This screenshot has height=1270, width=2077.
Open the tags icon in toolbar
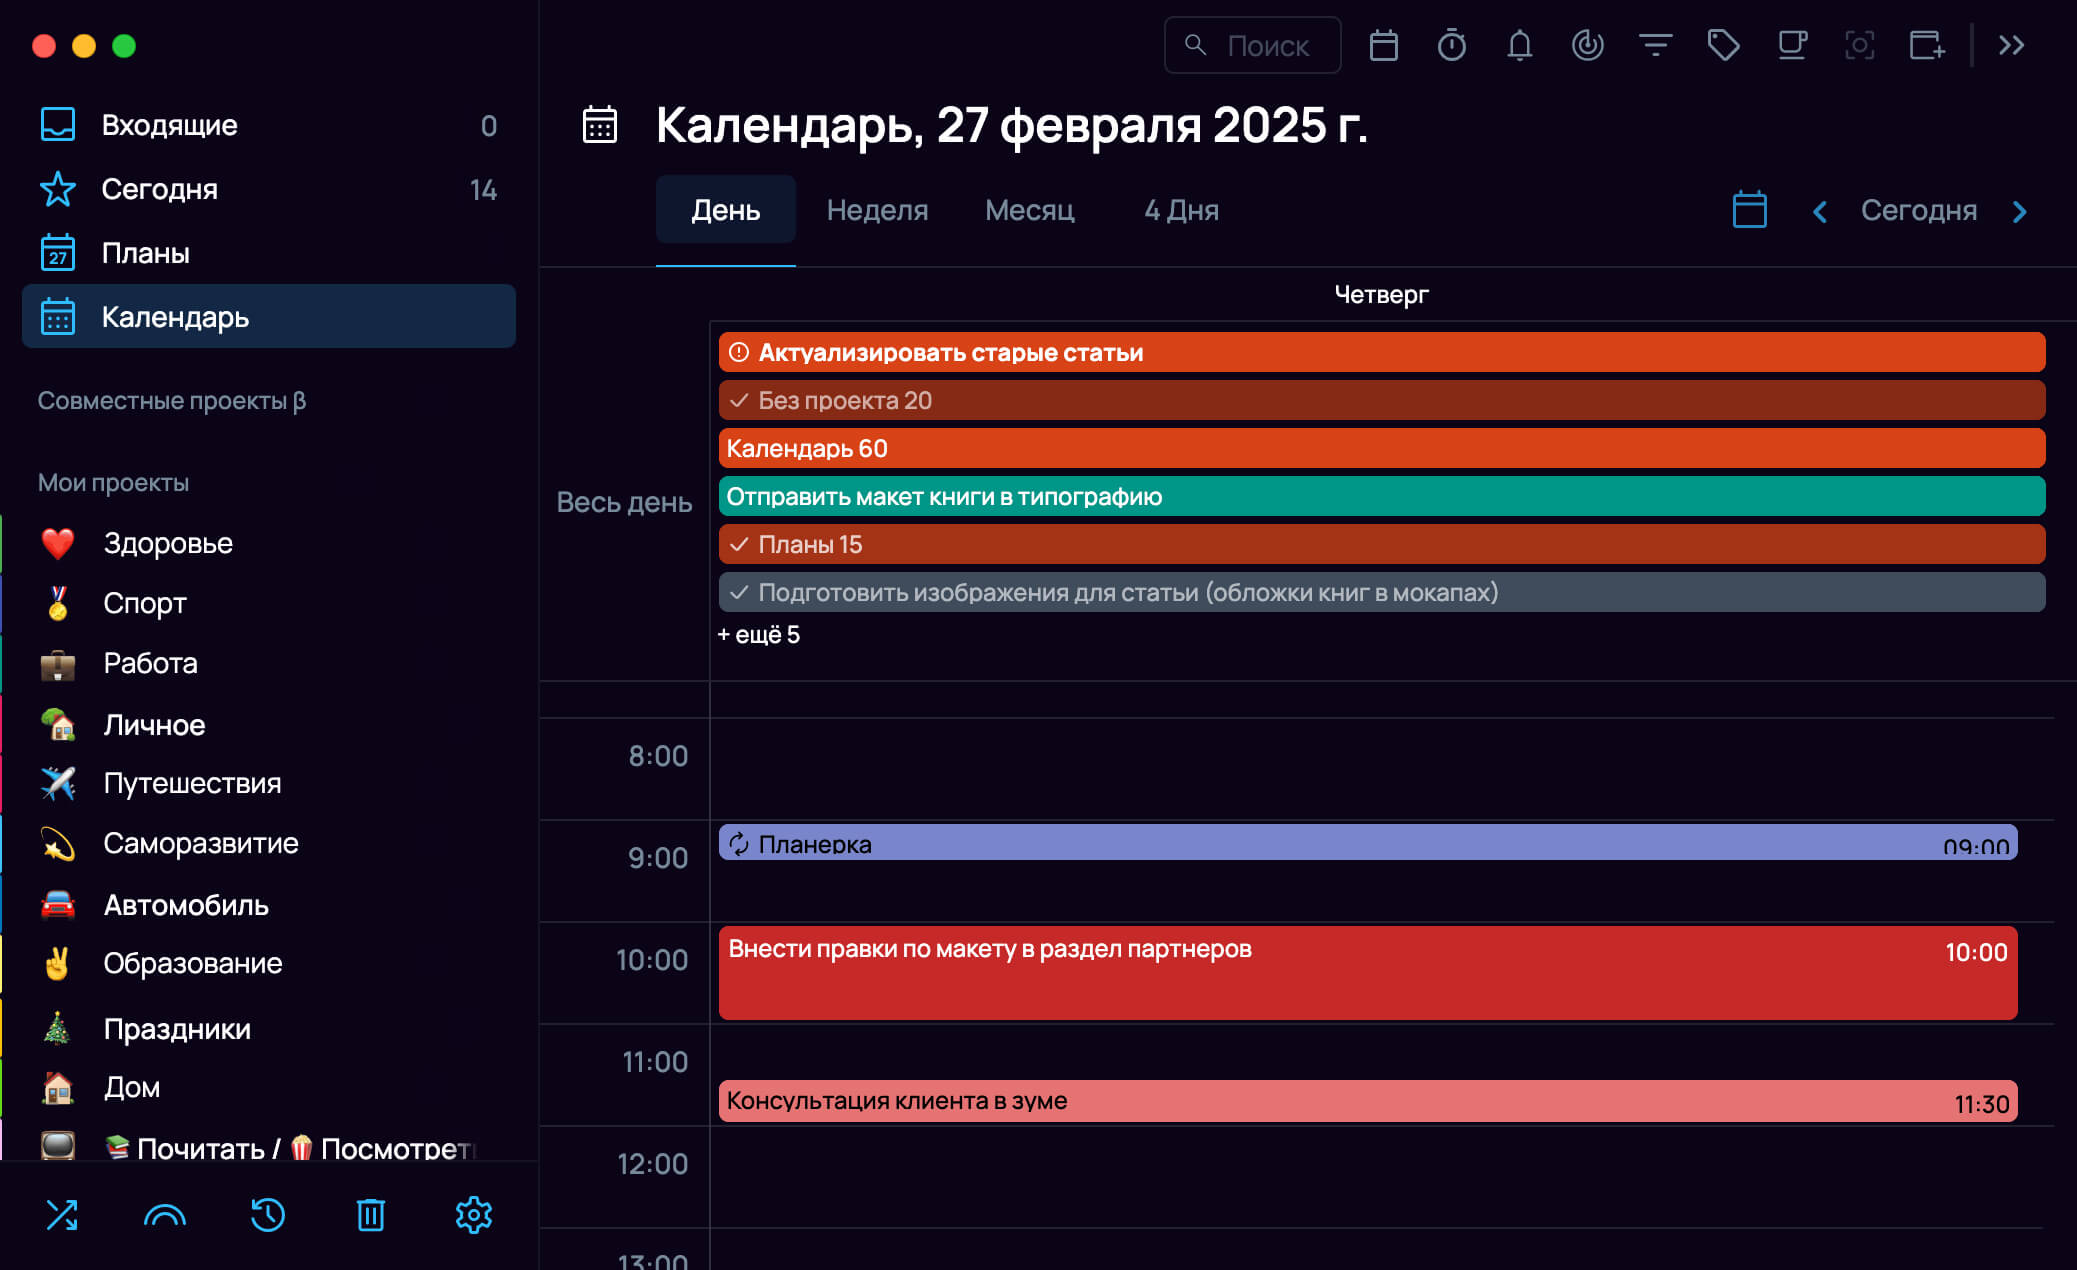(x=1723, y=45)
